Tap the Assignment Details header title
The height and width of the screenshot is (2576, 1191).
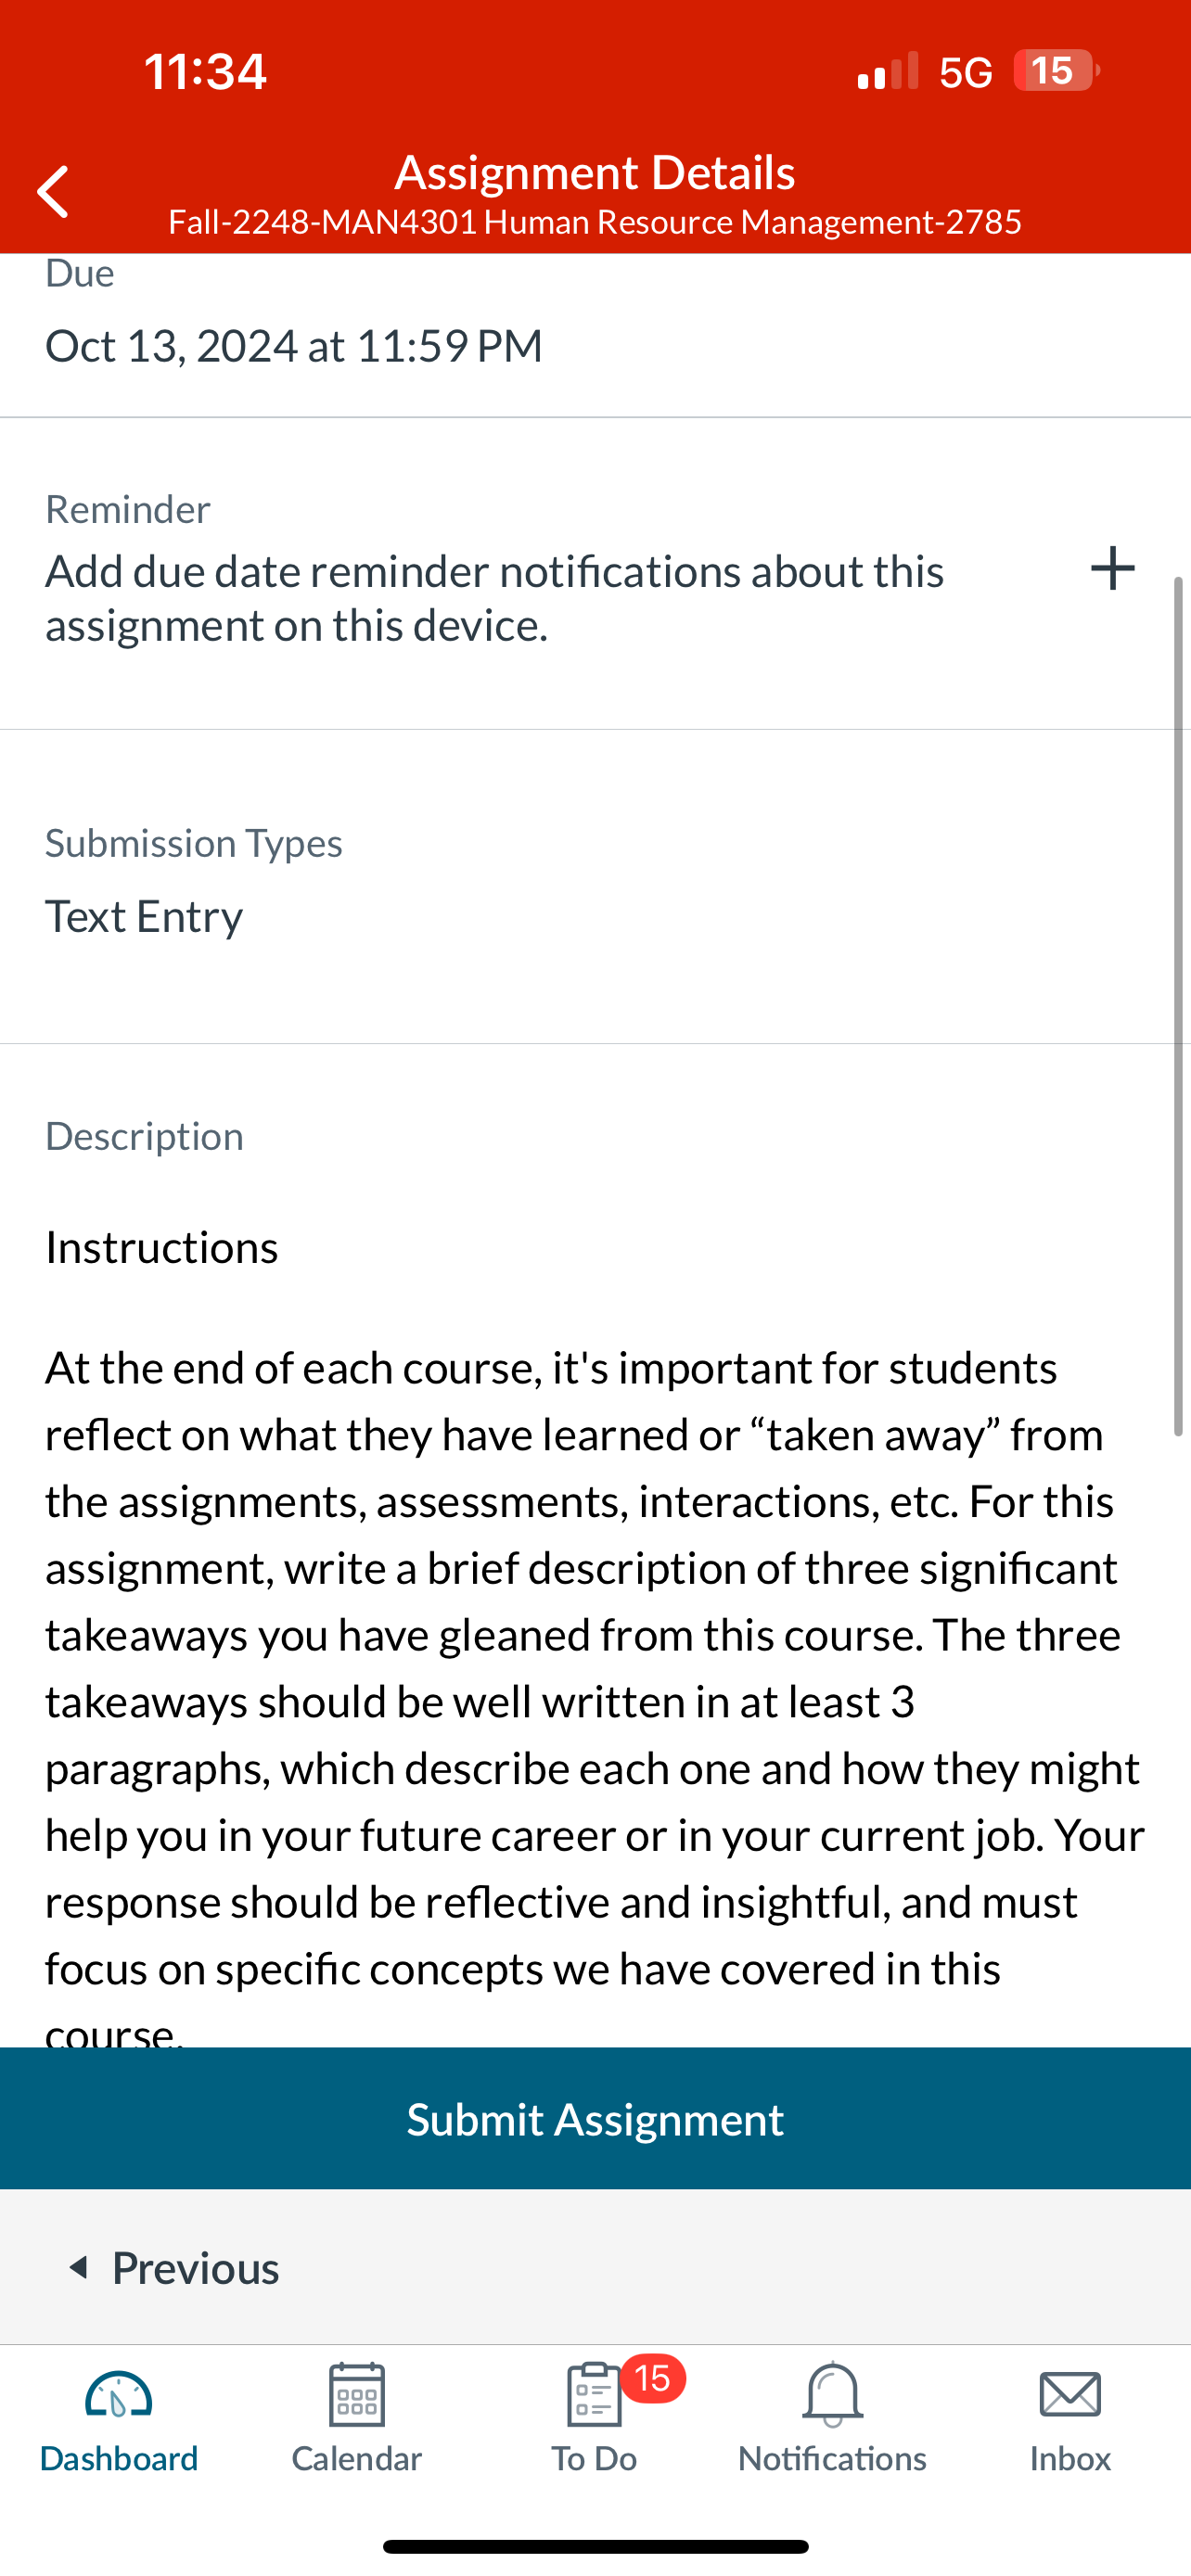(595, 172)
